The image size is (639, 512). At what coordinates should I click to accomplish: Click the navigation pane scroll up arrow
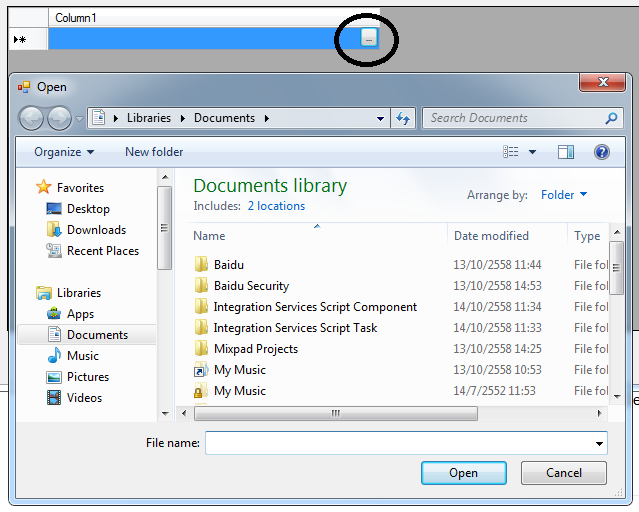click(165, 177)
